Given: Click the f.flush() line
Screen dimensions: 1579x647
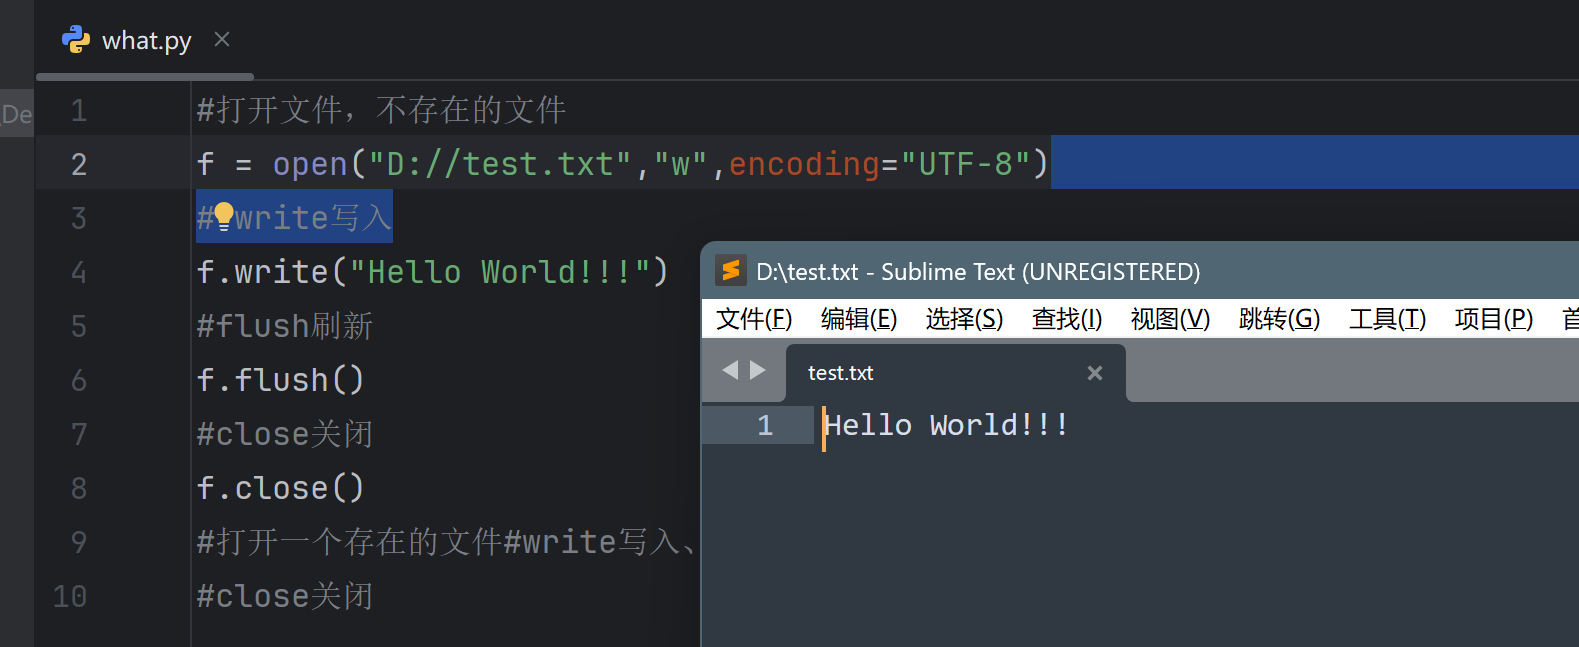Looking at the screenshot, I should (281, 380).
